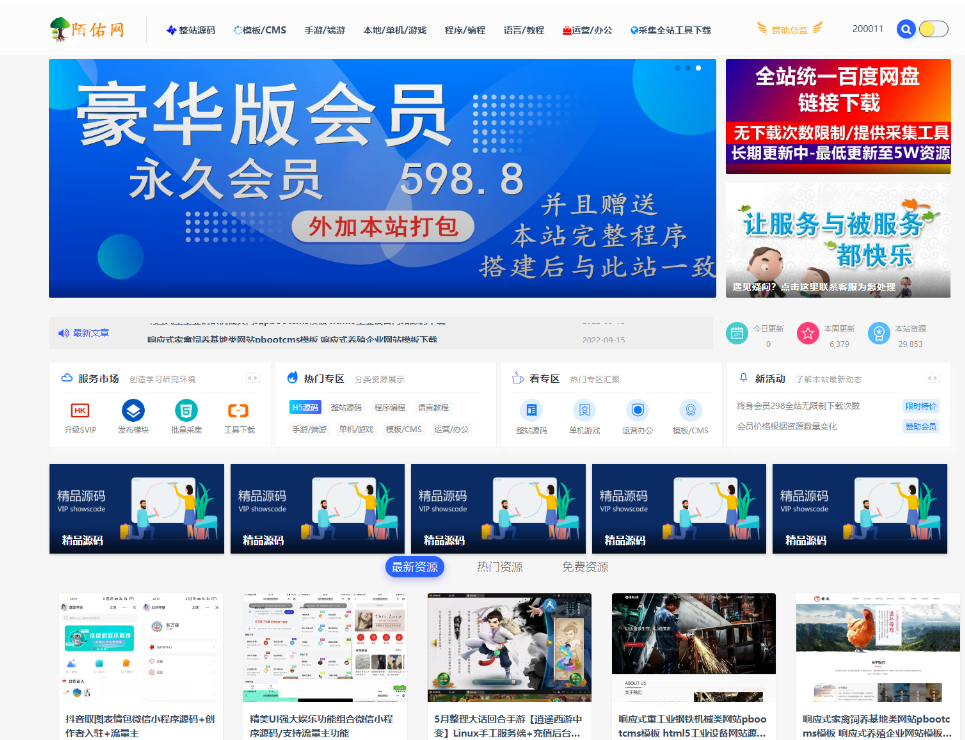Select the H5源码 category tag
This screenshot has width=965, height=740.
[305, 407]
